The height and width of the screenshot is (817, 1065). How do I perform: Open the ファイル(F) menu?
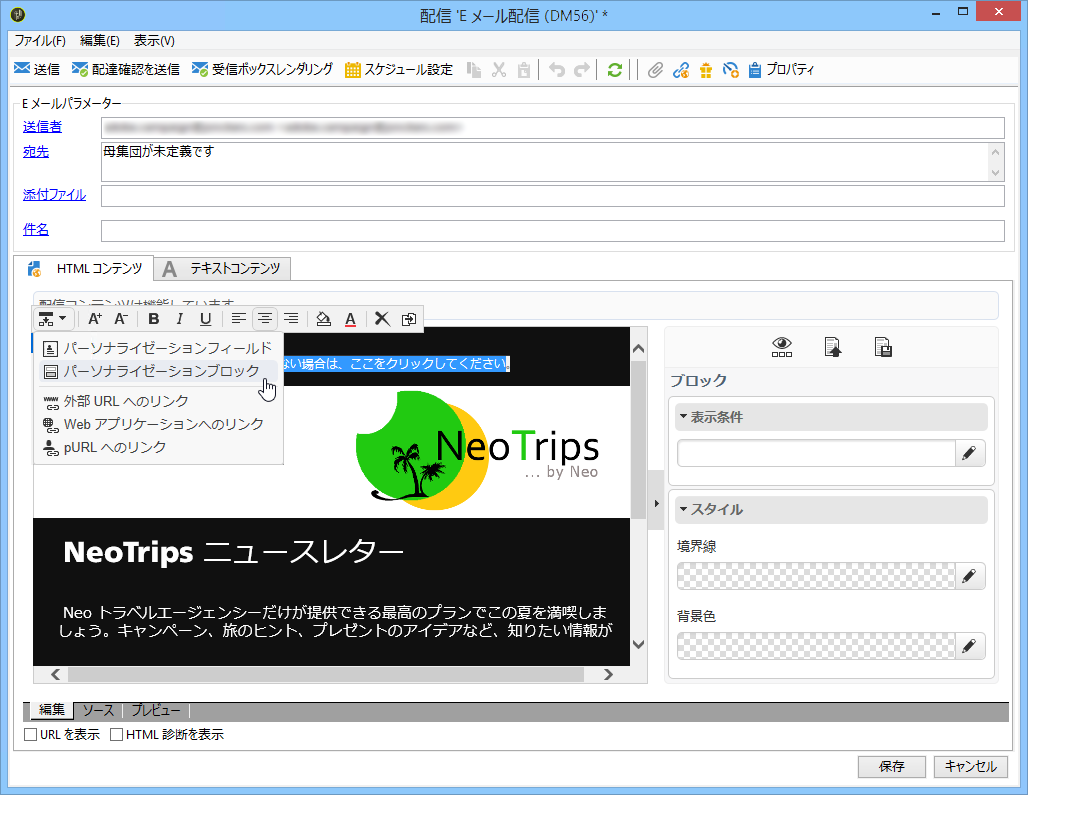40,41
